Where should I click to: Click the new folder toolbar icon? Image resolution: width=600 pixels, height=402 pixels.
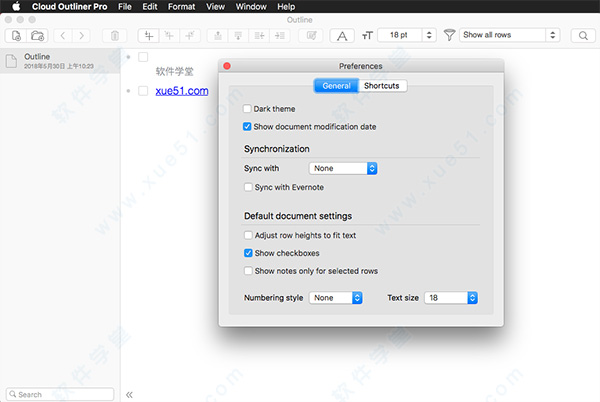pyautogui.click(x=38, y=36)
